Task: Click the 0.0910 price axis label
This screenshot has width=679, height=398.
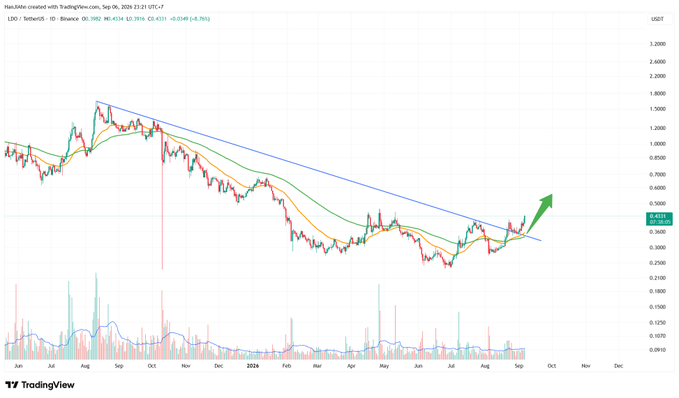Action: coord(657,349)
